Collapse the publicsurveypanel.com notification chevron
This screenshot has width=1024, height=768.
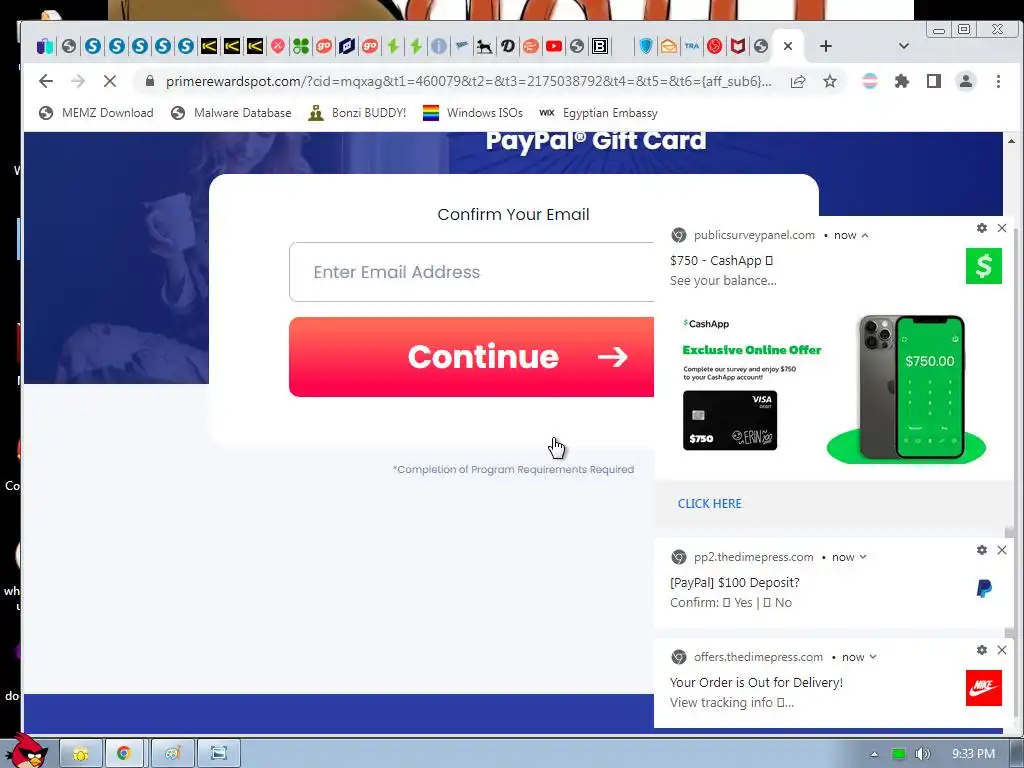pyautogui.click(x=865, y=235)
